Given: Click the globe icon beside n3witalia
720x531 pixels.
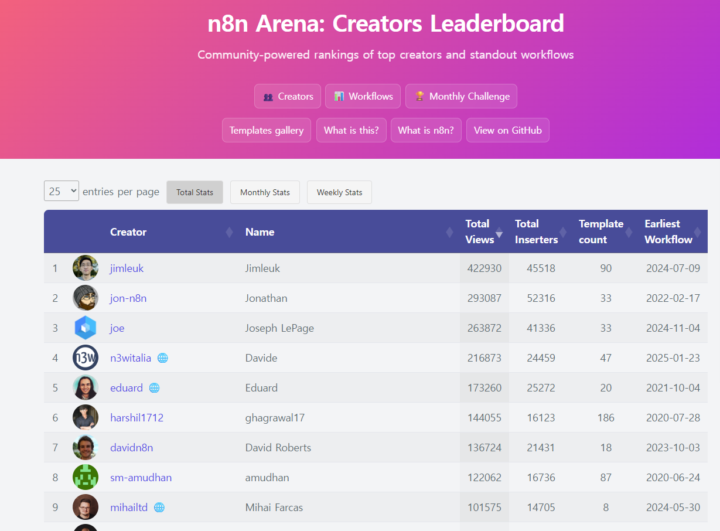Looking at the screenshot, I should (163, 358).
